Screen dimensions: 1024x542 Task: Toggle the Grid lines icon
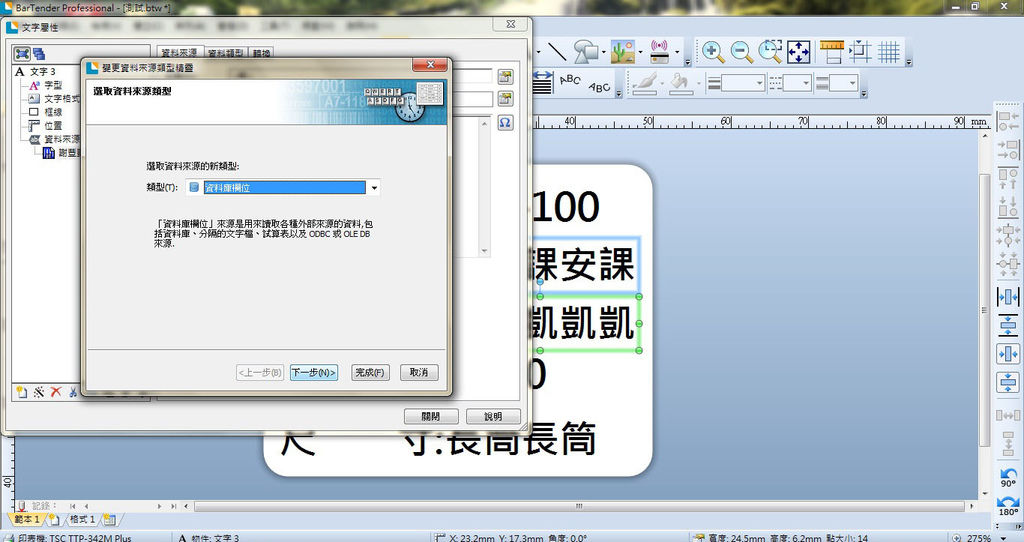click(x=889, y=52)
